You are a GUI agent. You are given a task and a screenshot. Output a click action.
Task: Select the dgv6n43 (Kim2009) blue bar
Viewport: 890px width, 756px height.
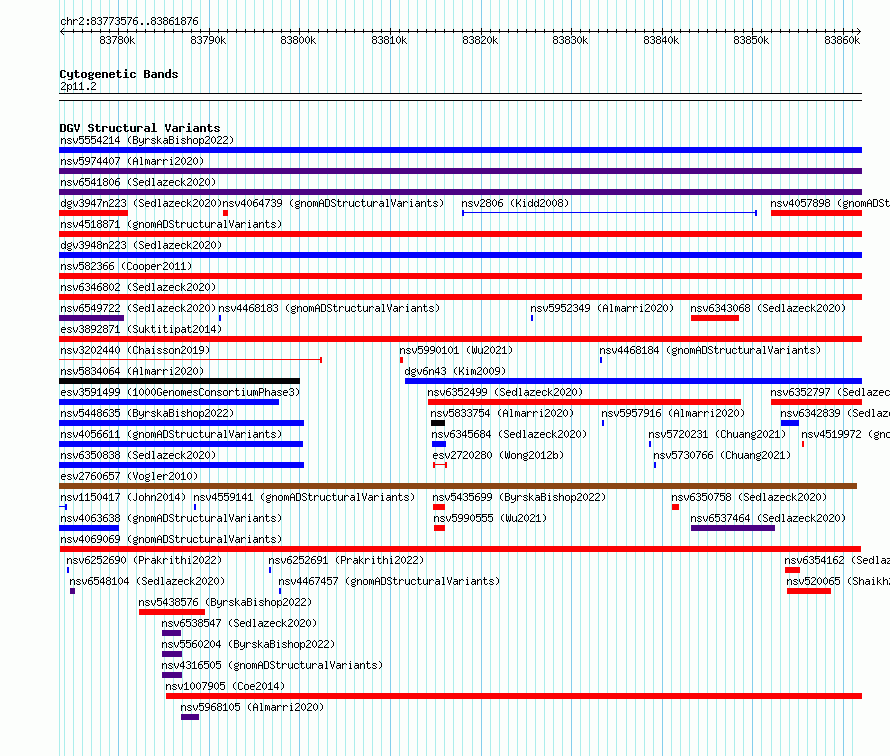633,381
